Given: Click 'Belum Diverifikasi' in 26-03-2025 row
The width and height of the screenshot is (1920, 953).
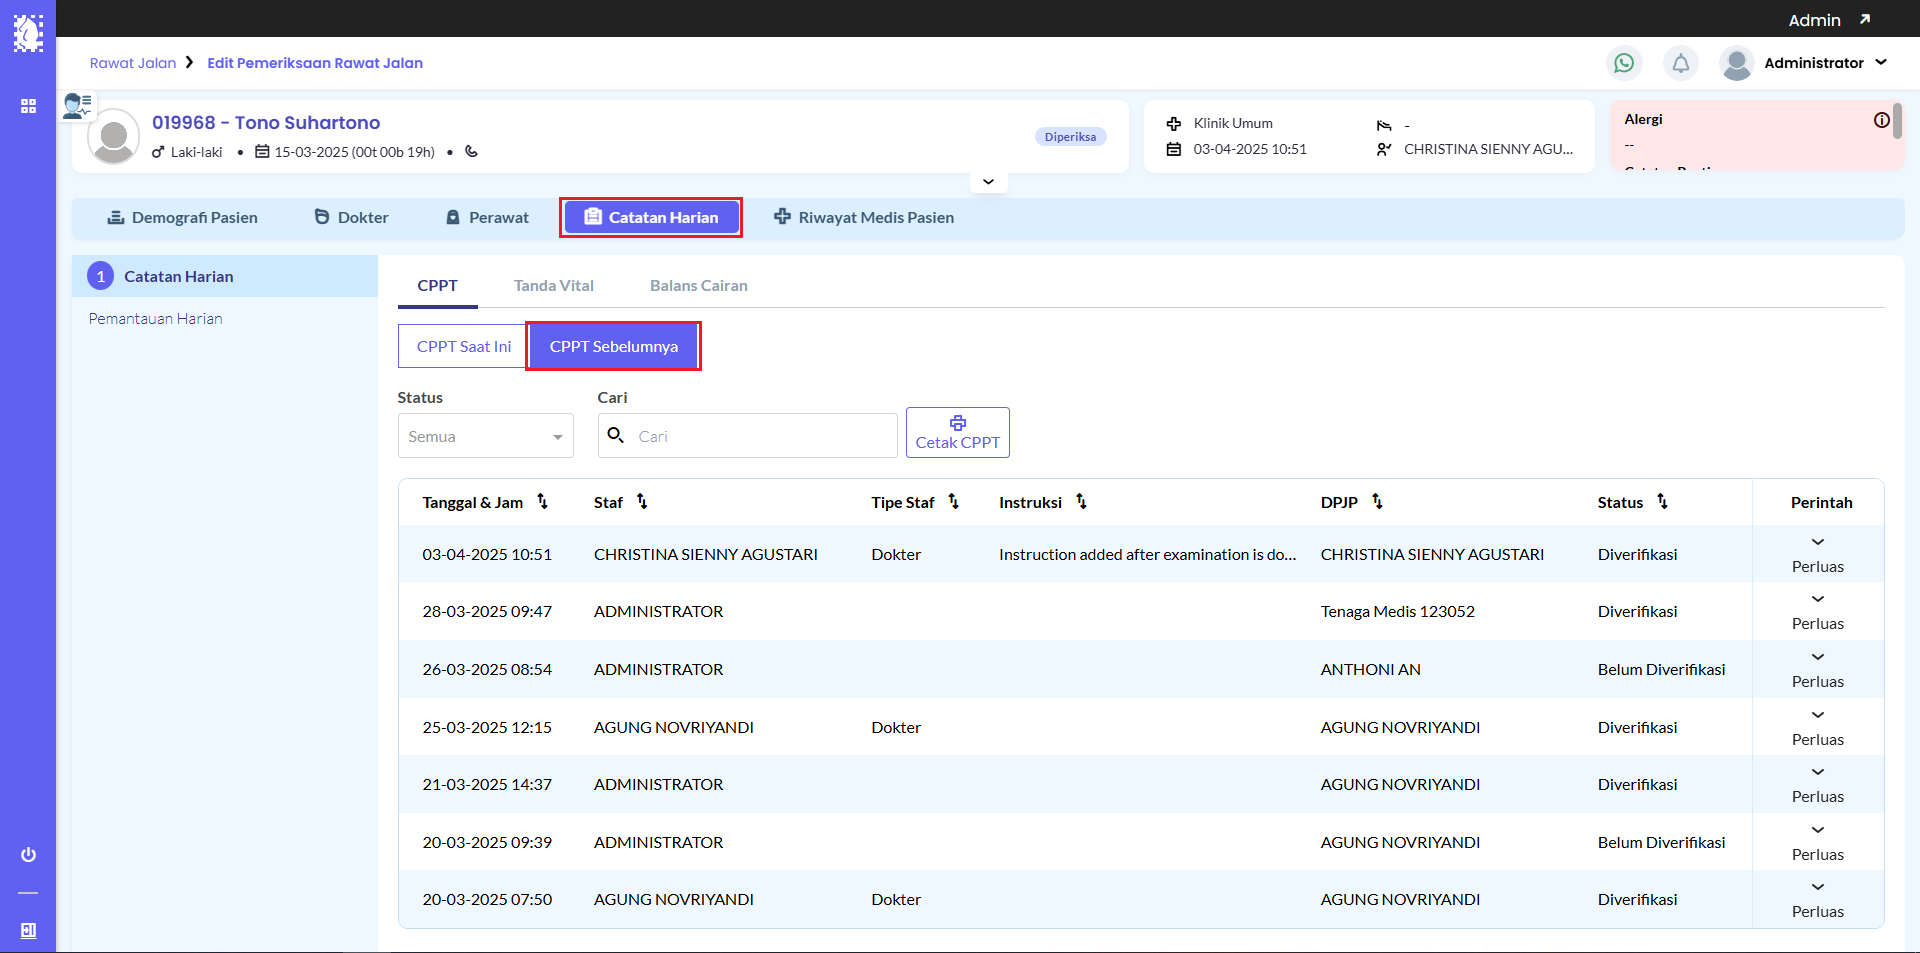Looking at the screenshot, I should point(1661,670).
